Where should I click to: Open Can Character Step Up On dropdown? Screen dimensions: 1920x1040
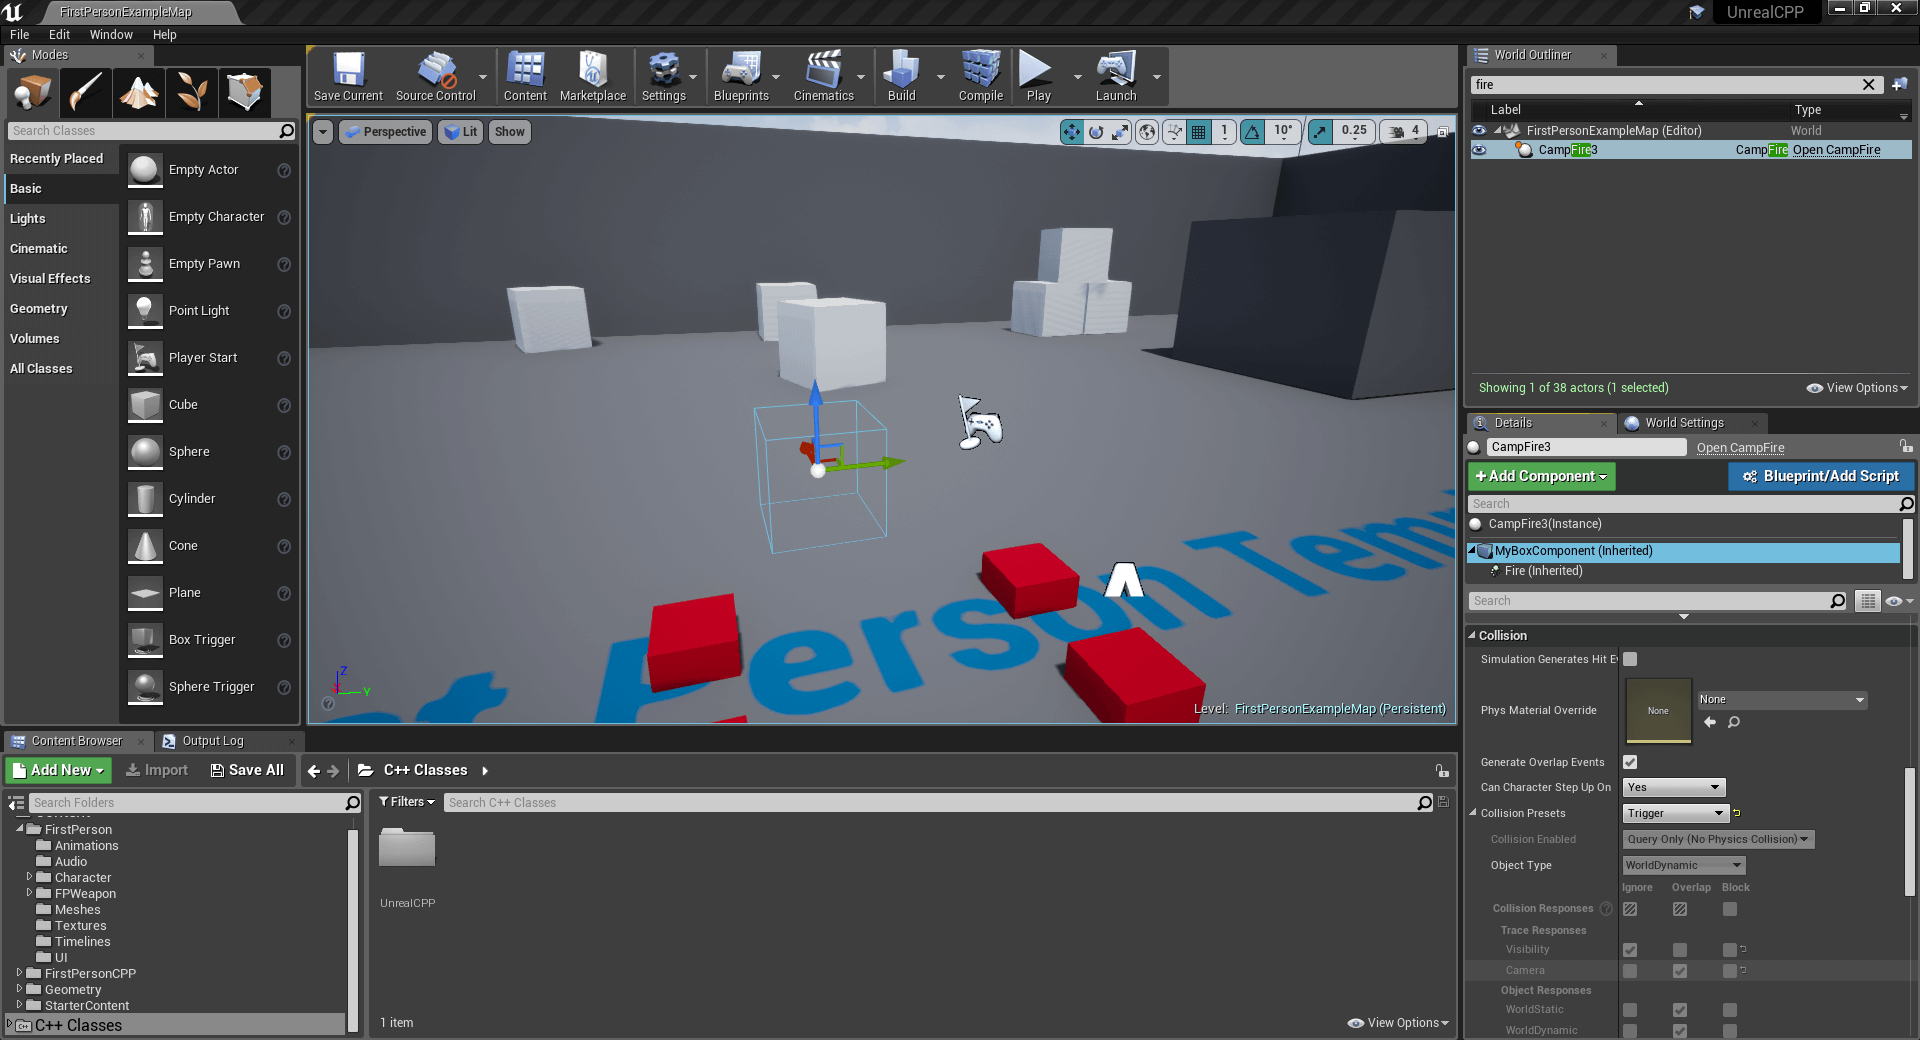click(x=1674, y=787)
